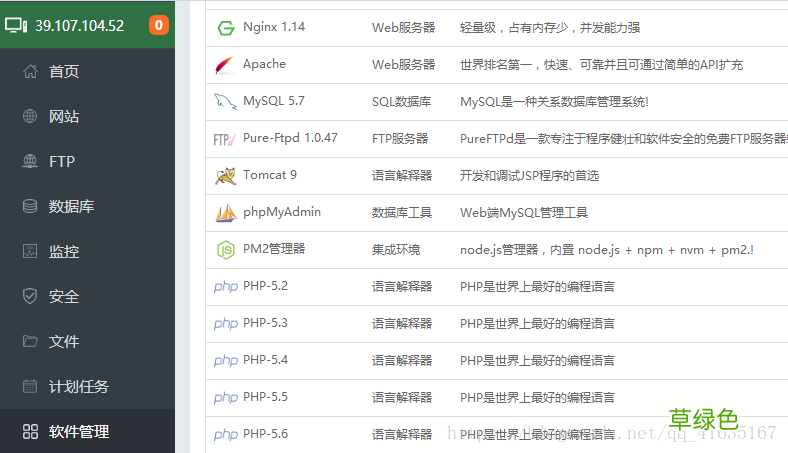Click 语言解释器 type in PHP-5.4 row
This screenshot has height=453, width=788.
click(402, 360)
